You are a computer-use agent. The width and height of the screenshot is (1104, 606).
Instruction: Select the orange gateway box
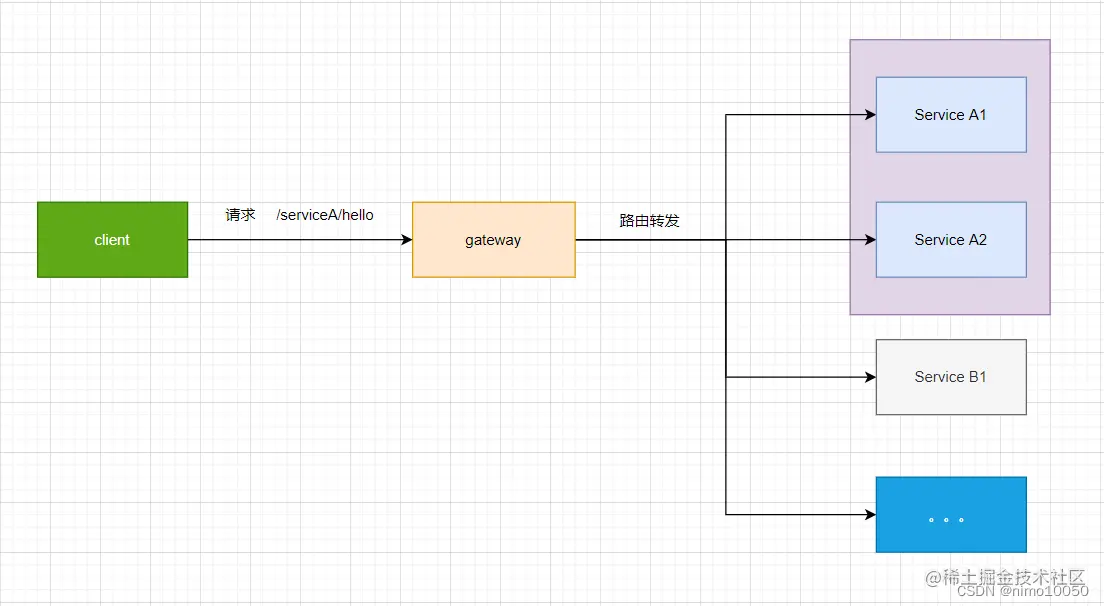click(x=494, y=240)
